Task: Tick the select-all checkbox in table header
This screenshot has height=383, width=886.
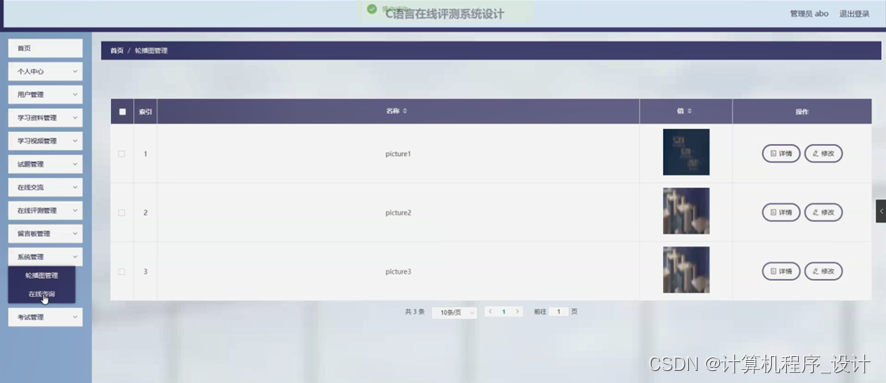Action: click(x=122, y=112)
